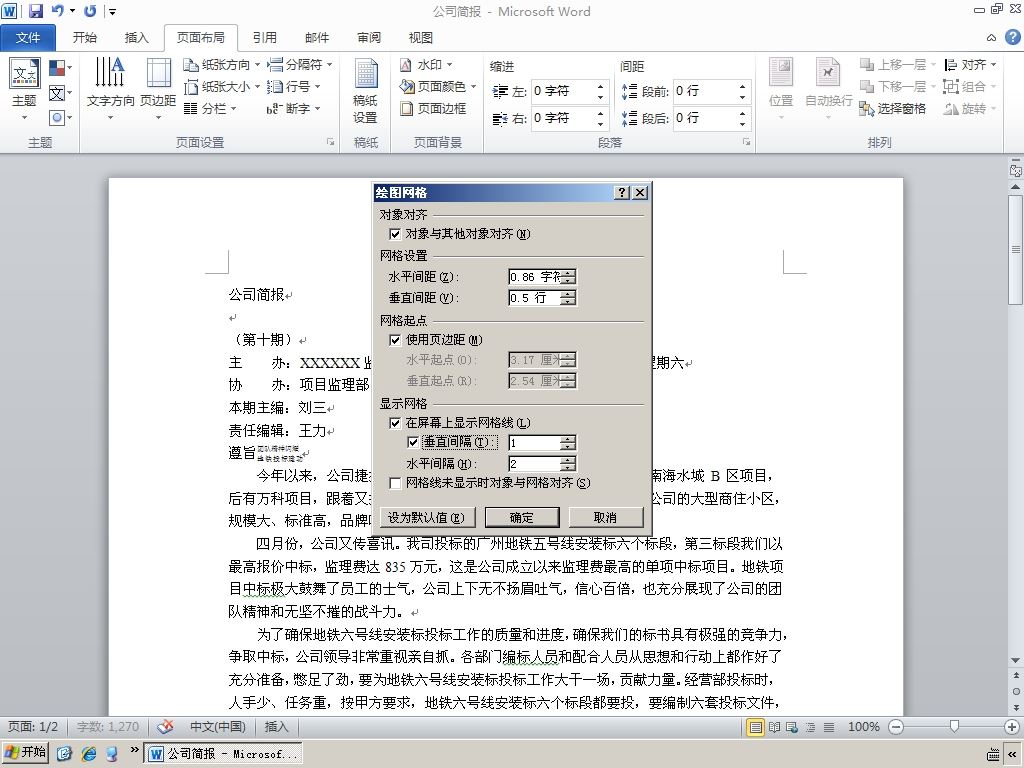Click the Redo icon in quick access toolbar
The width and height of the screenshot is (1024, 768).
pyautogui.click(x=90, y=11)
